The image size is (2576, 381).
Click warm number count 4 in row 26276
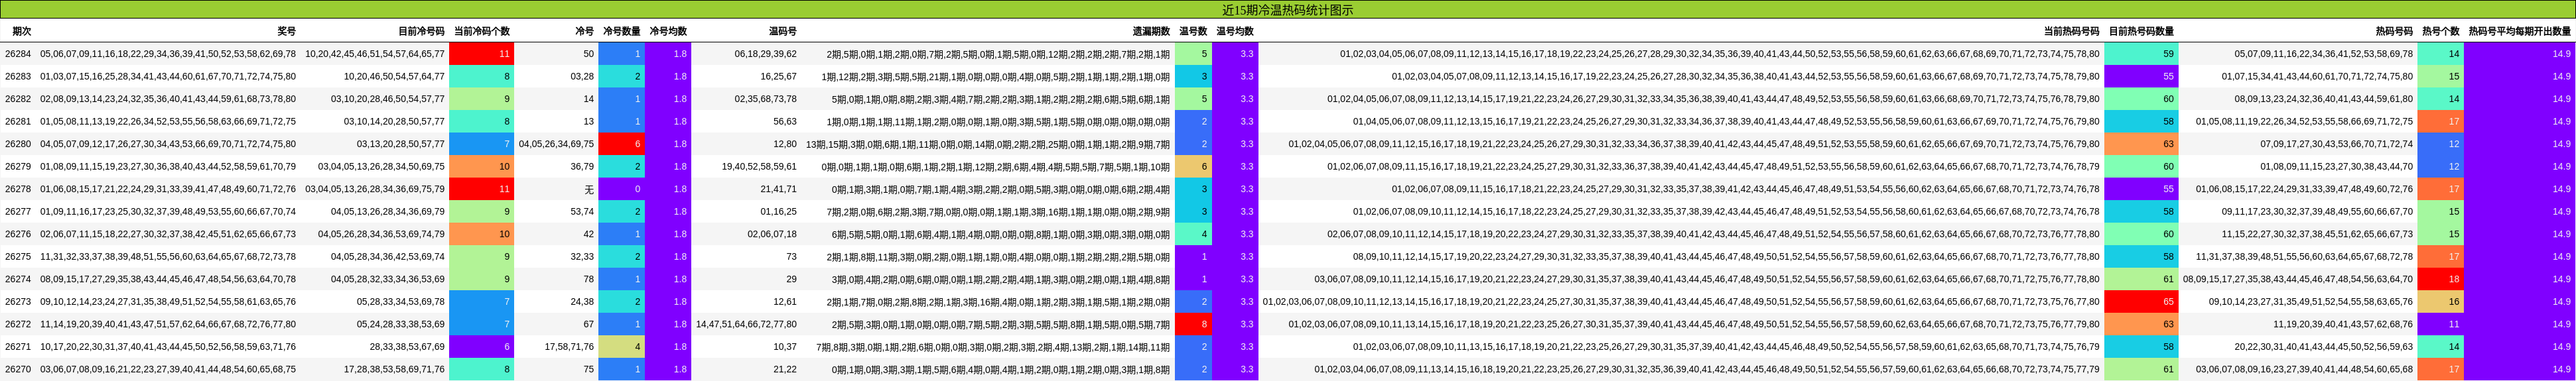click(1193, 234)
